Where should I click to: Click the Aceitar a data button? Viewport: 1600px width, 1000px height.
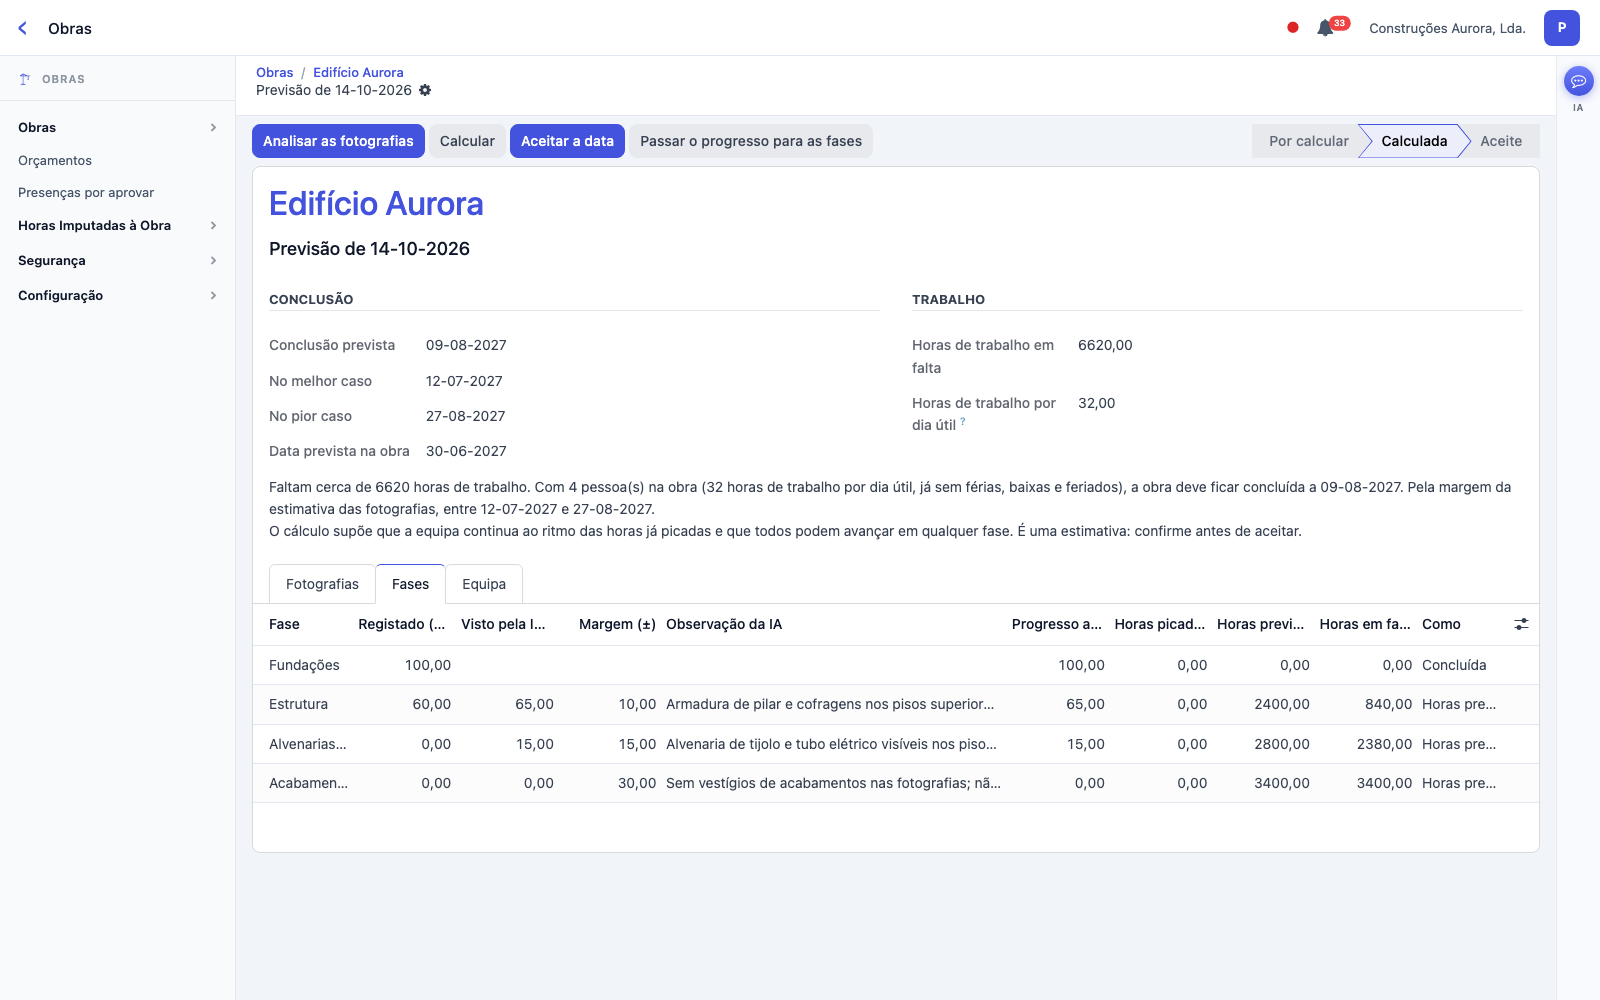567,141
